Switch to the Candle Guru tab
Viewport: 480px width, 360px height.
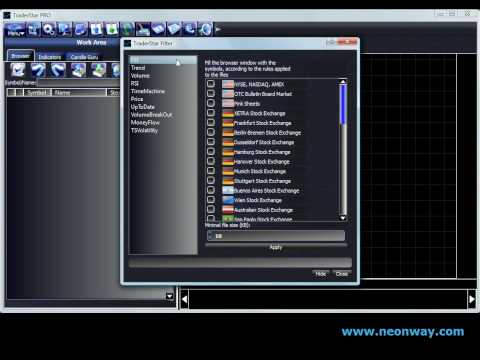point(84,57)
